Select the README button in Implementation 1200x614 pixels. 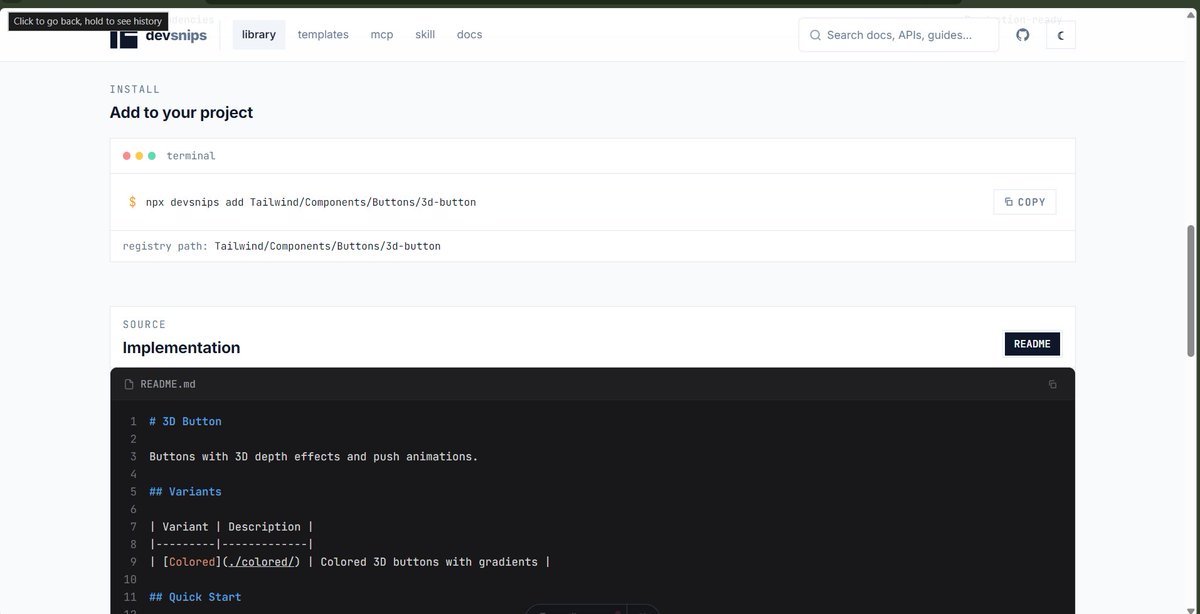pos(1032,344)
